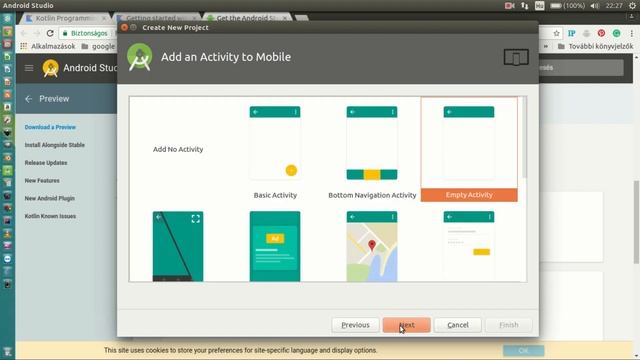Click the Previous button in the dialog
The image size is (640, 360).
click(355, 325)
